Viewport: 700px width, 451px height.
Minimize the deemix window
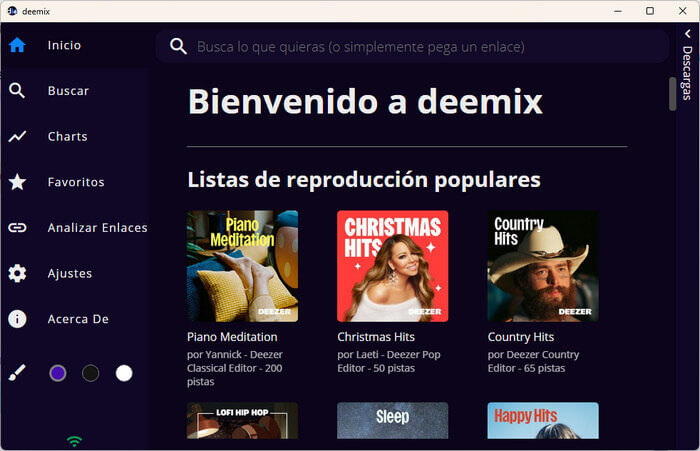618,11
